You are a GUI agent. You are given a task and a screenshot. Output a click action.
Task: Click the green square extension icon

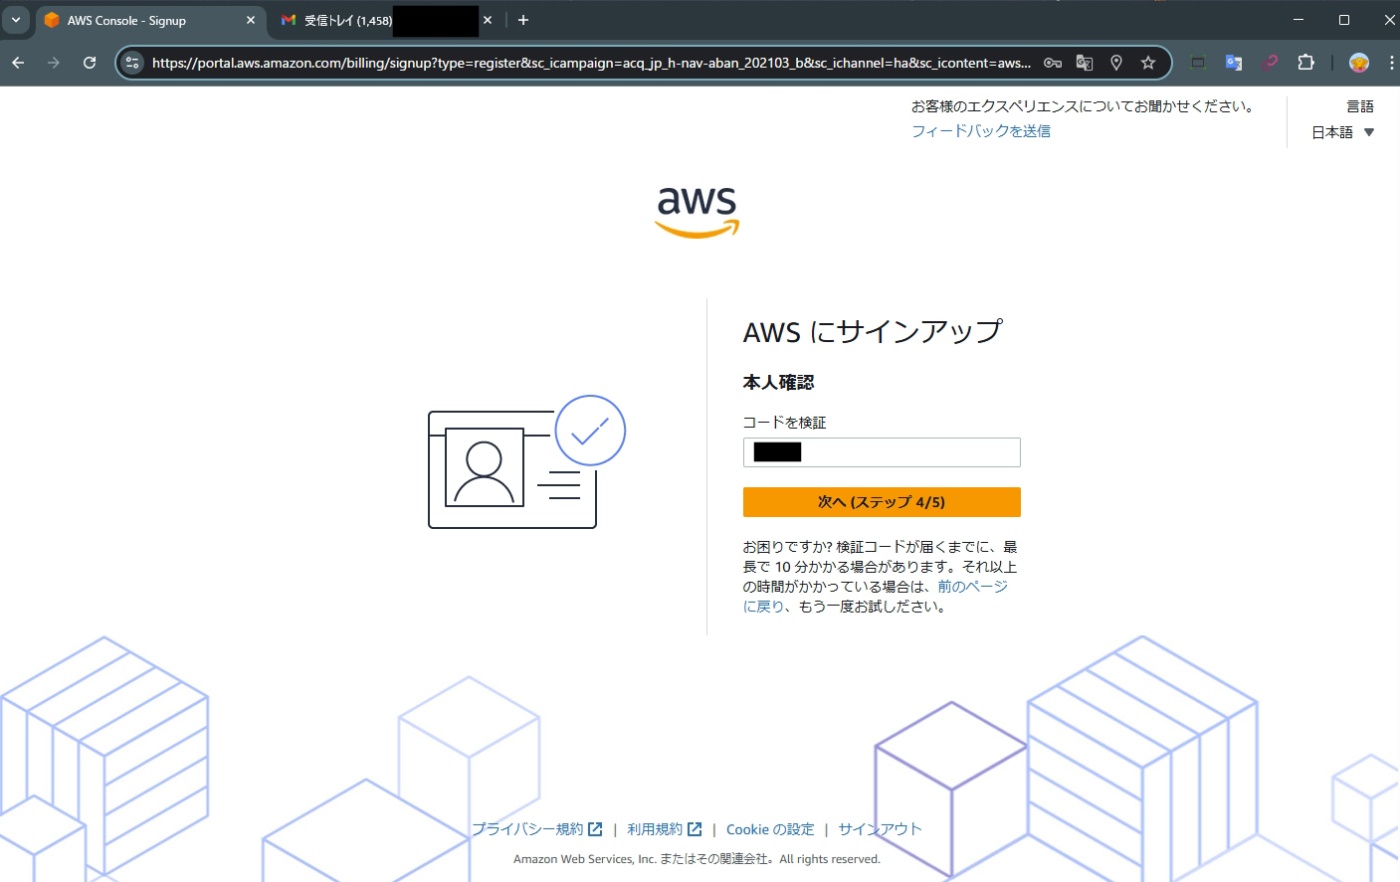[1198, 62]
